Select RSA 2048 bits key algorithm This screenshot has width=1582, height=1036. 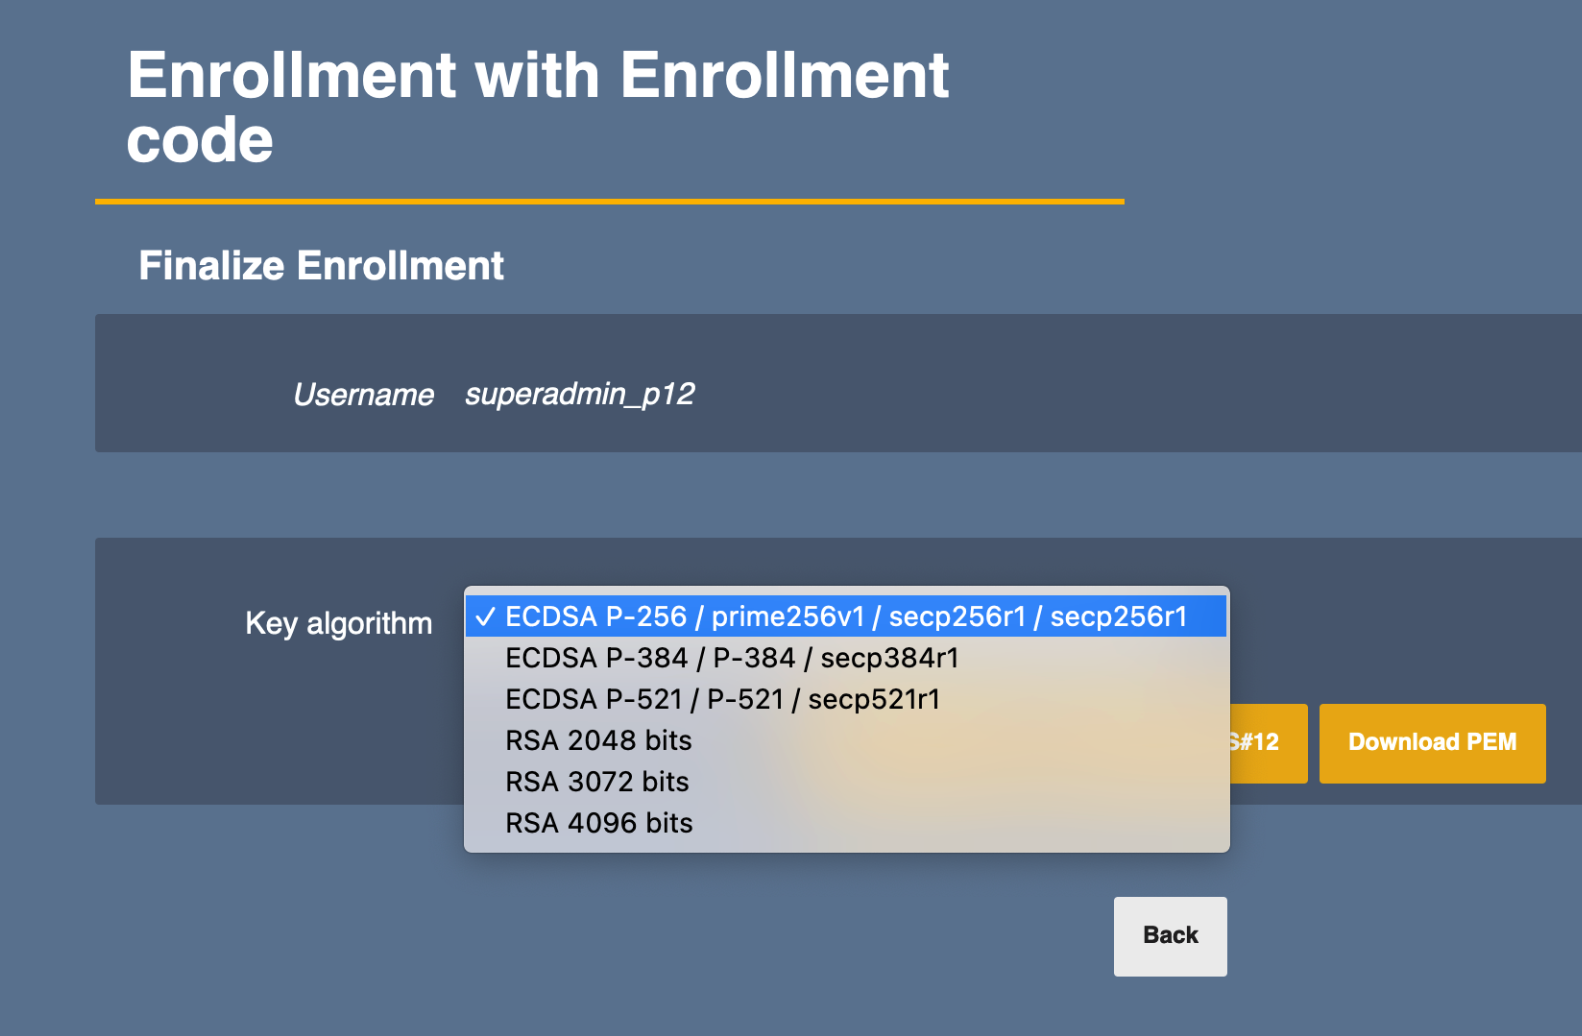click(598, 740)
